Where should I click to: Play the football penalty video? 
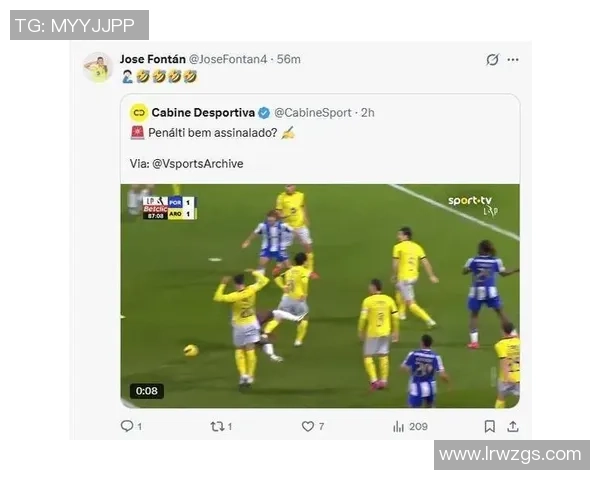[x=320, y=295]
